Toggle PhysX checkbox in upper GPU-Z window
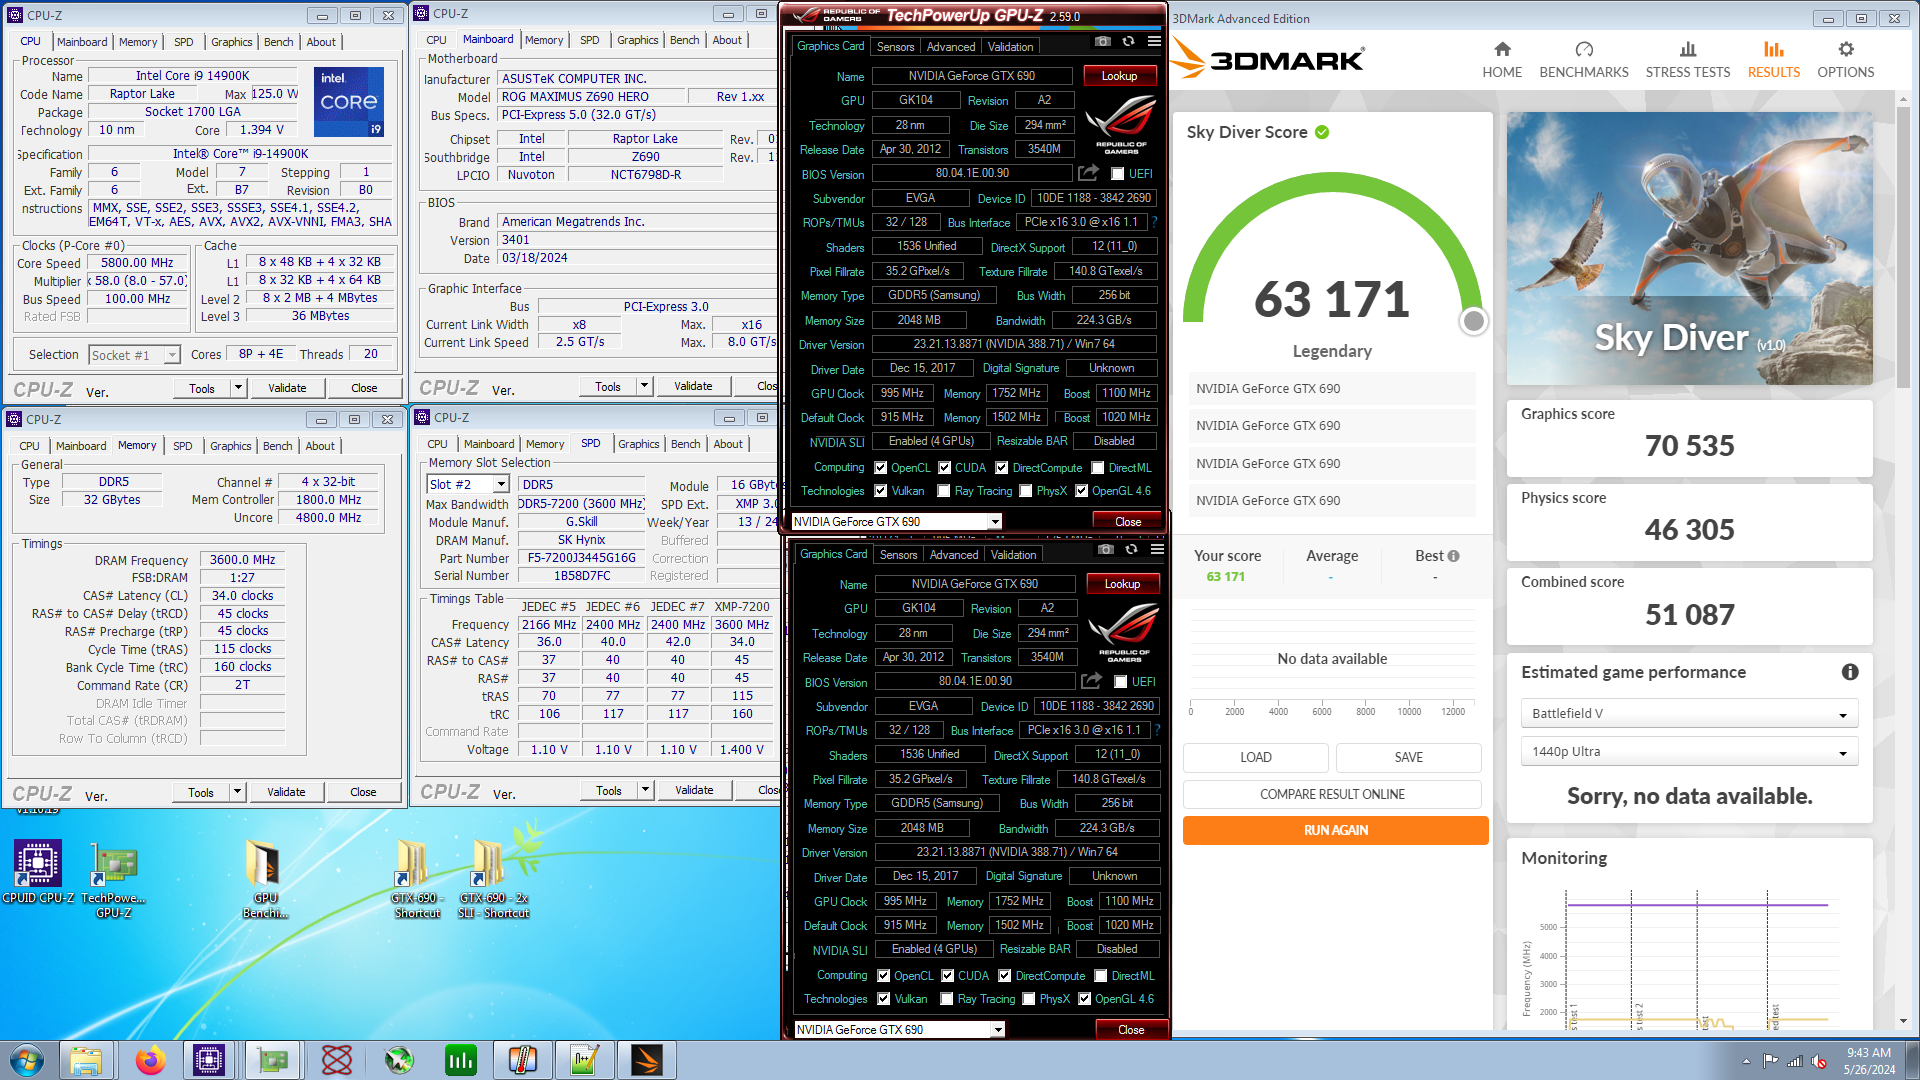 coord(1026,491)
